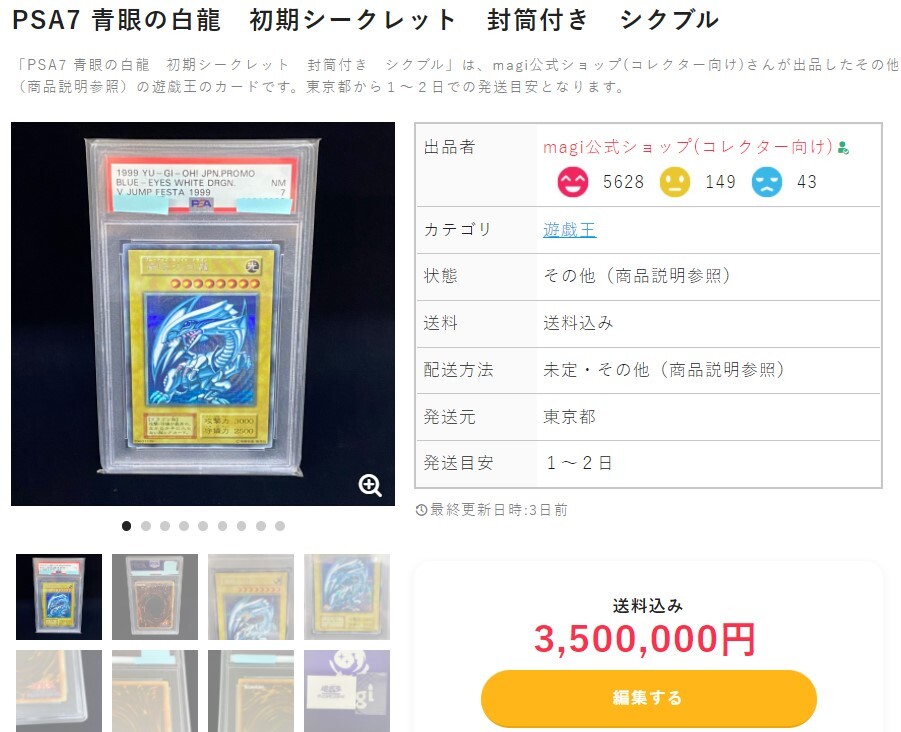The image size is (901, 732).
Task: Open the third thumbnail showing card top close-up
Action: point(251,597)
